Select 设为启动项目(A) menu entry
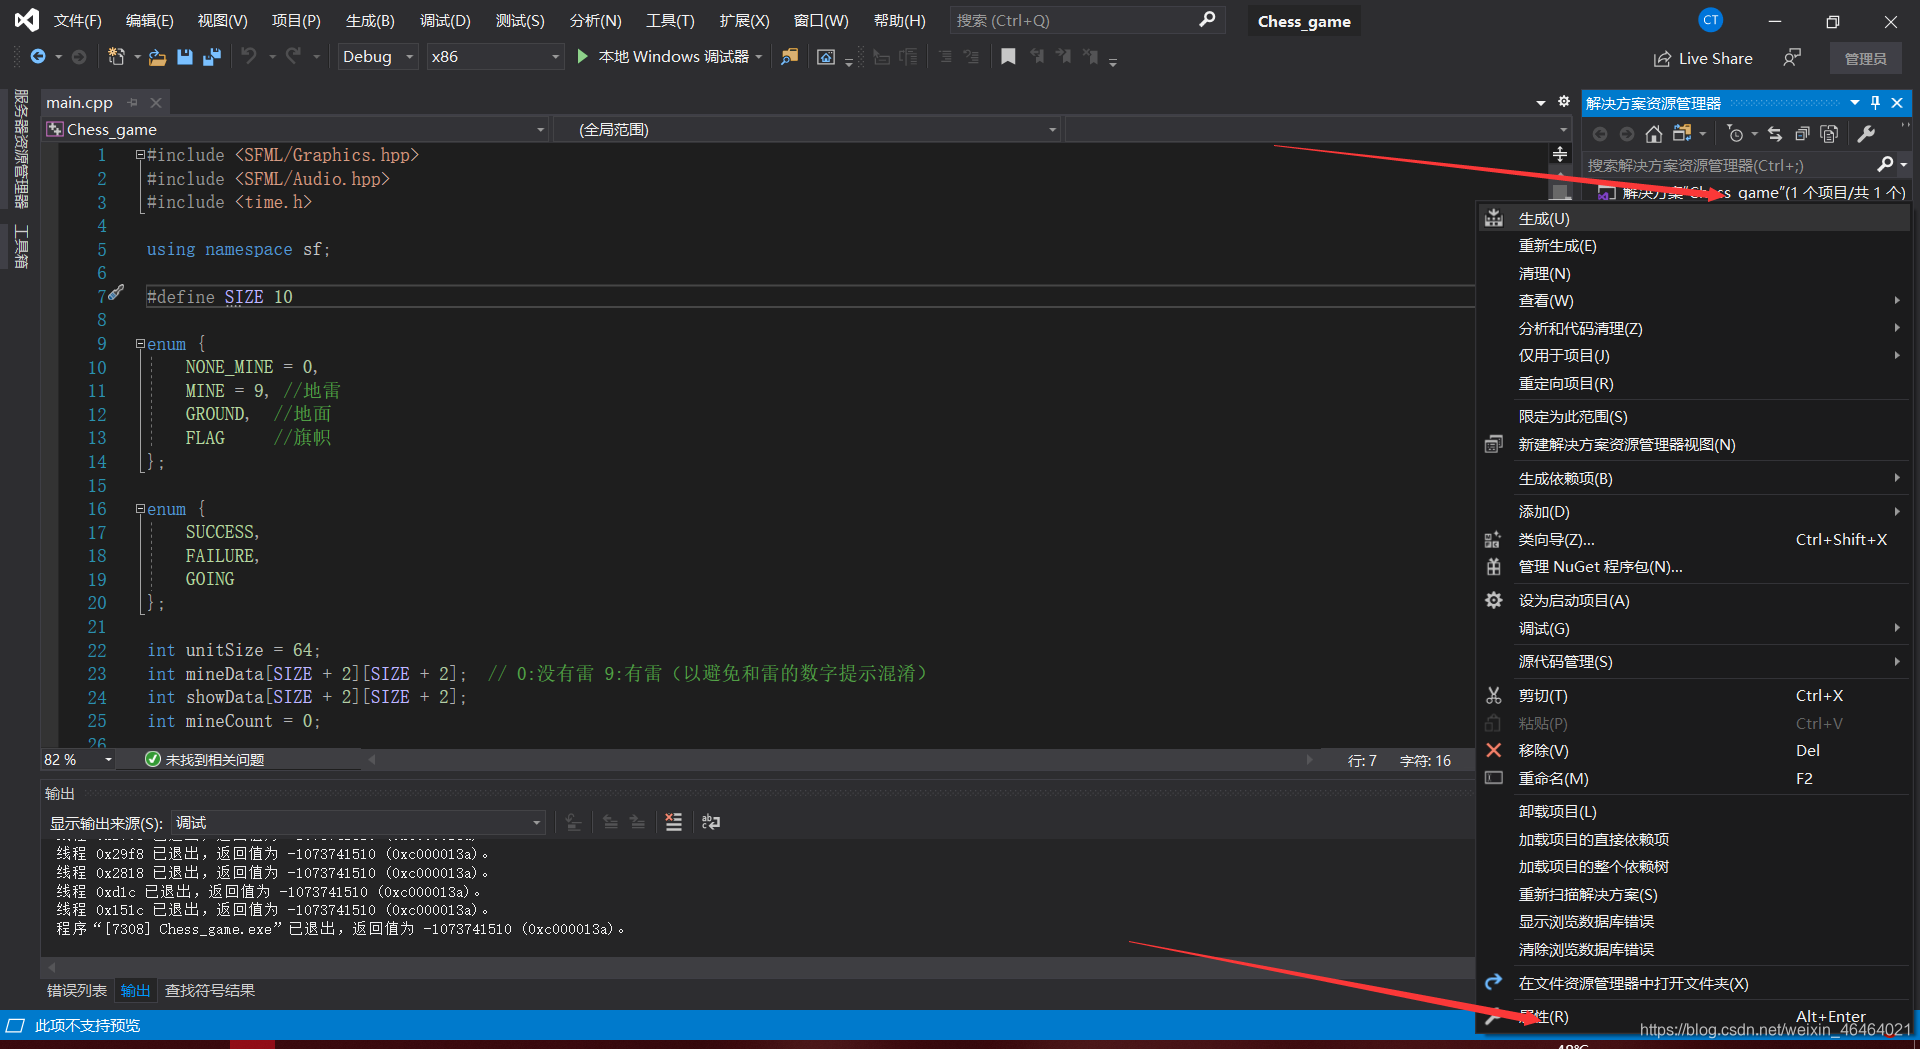 point(1695,601)
